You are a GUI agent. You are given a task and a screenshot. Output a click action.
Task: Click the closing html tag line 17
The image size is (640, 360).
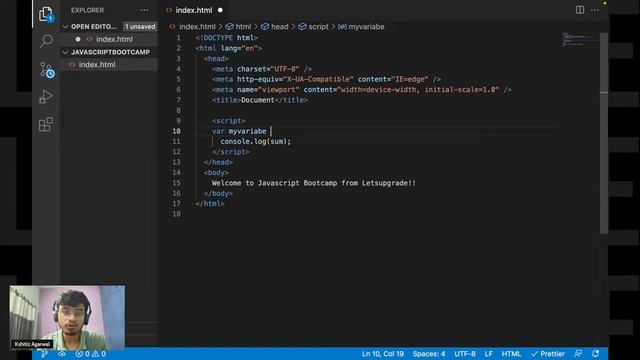tap(210, 204)
